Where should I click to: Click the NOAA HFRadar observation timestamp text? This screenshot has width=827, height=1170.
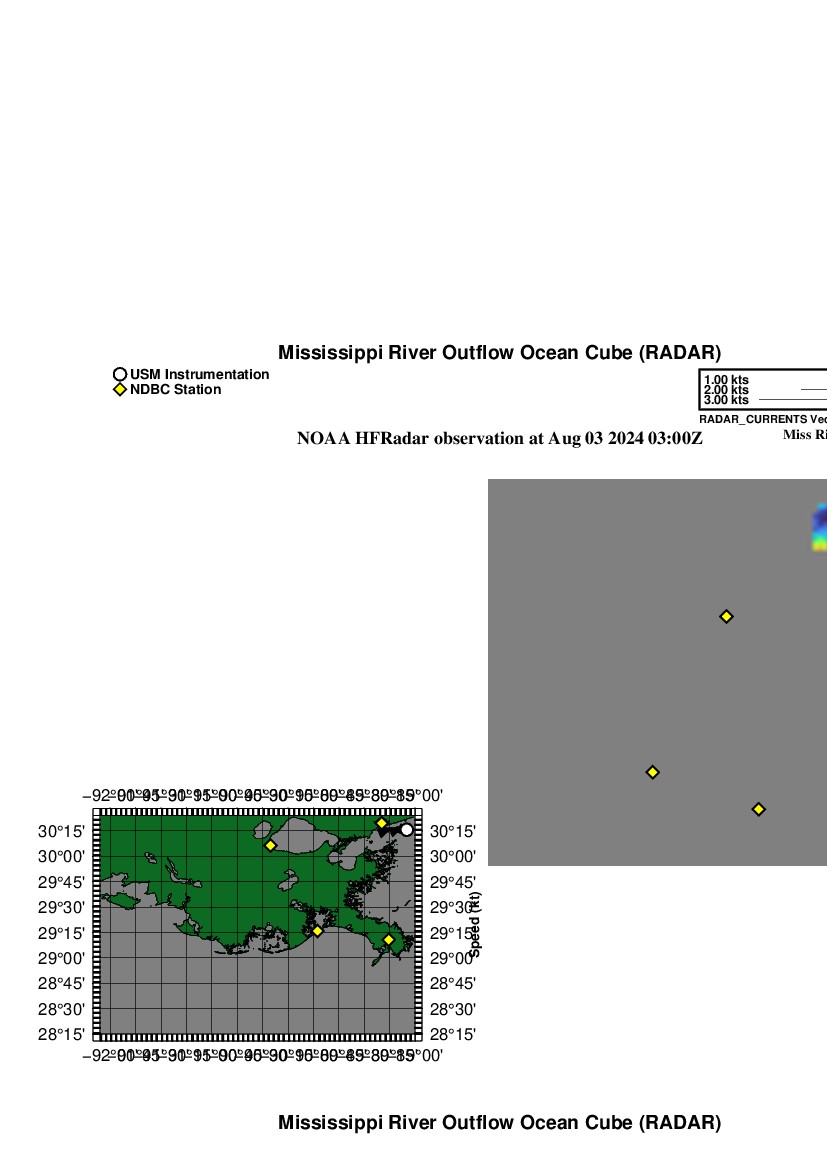pos(499,438)
